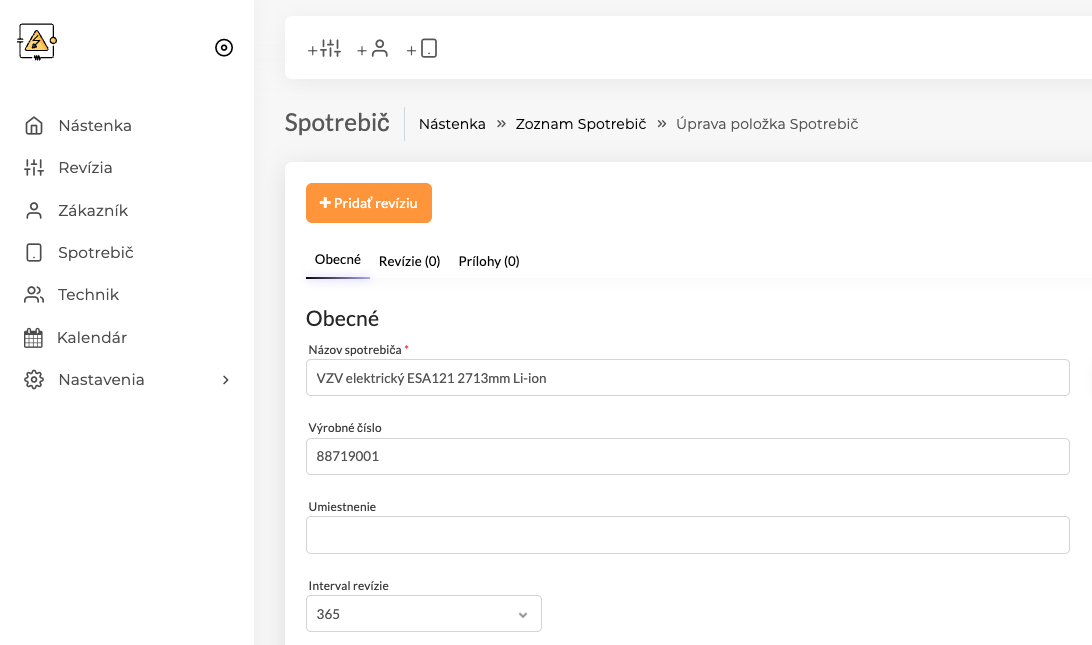1092x645 pixels.
Task: Click add customer shortcut icon in top bar
Action: [x=373, y=49]
